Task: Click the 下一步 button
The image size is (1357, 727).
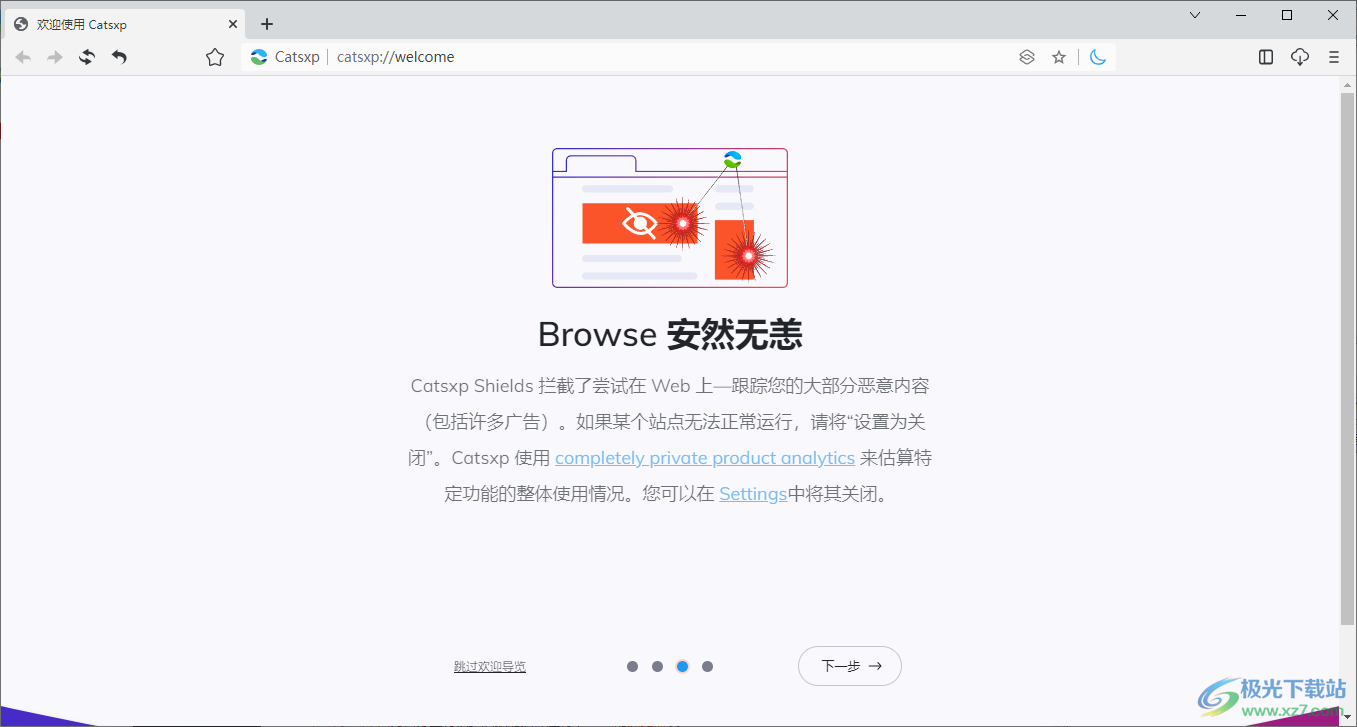Action: [x=849, y=666]
